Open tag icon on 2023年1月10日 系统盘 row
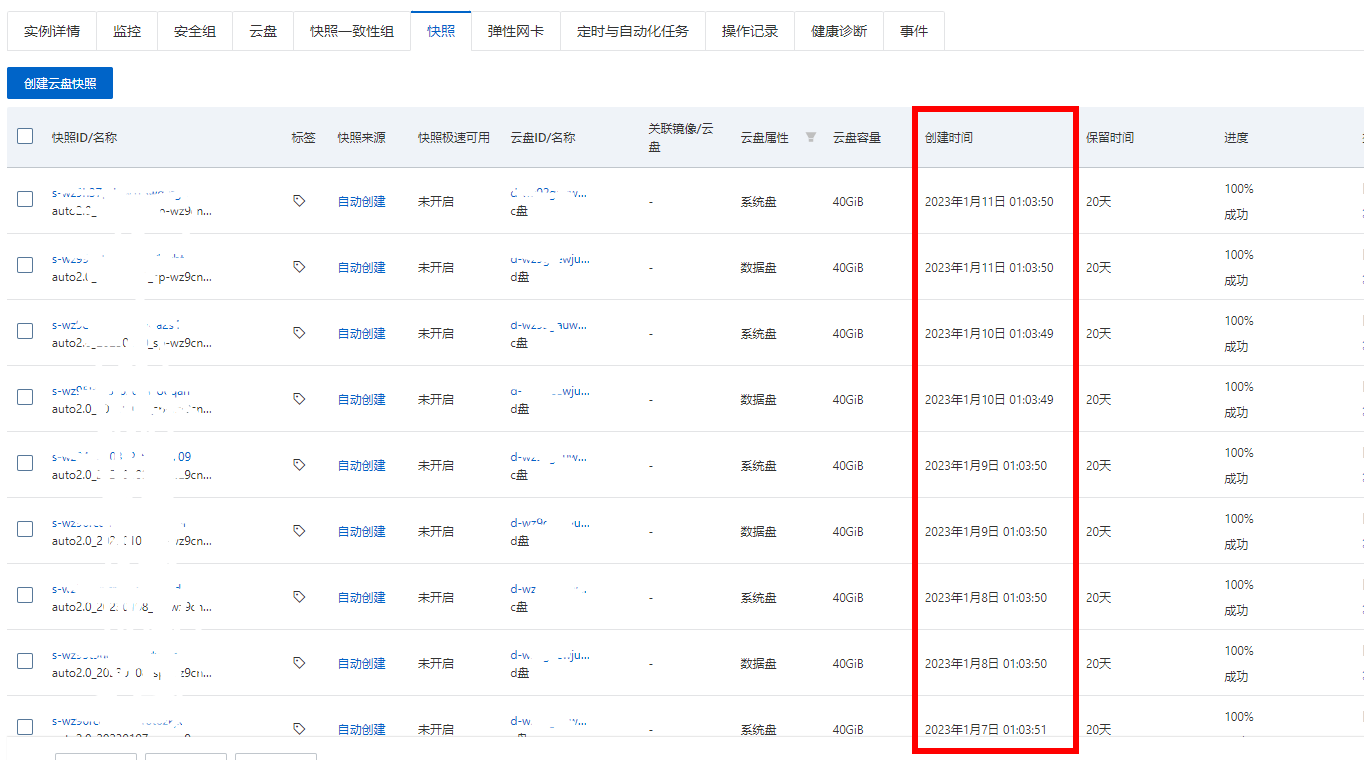The height and width of the screenshot is (760, 1364). click(x=299, y=333)
